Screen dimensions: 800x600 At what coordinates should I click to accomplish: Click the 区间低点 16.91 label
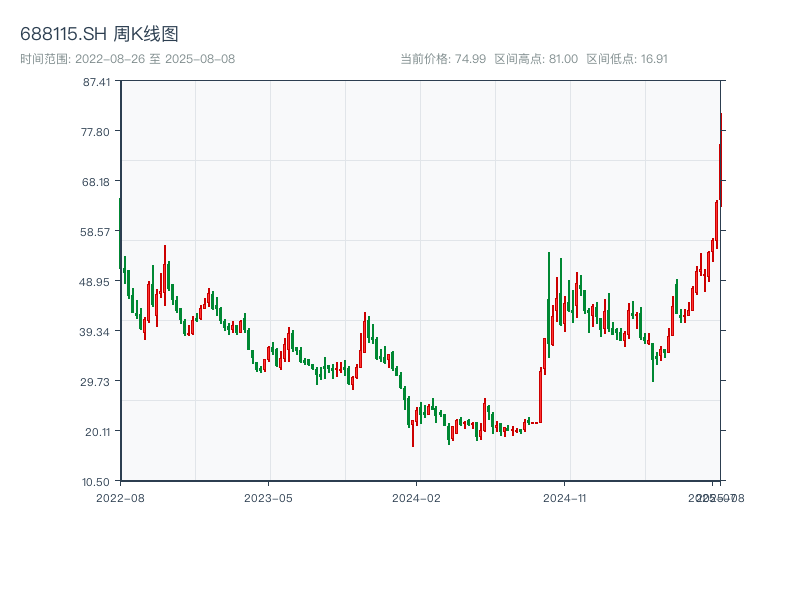626,59
